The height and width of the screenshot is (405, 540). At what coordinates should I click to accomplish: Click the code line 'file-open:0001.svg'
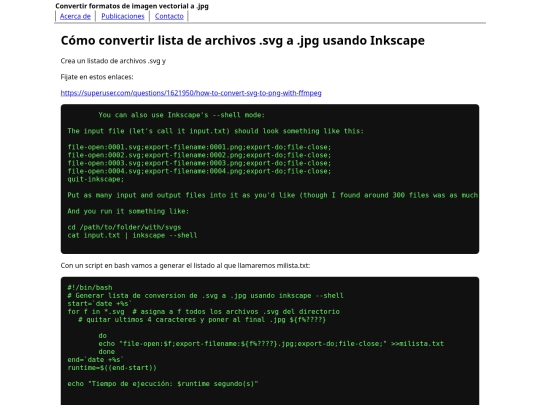[x=199, y=147]
